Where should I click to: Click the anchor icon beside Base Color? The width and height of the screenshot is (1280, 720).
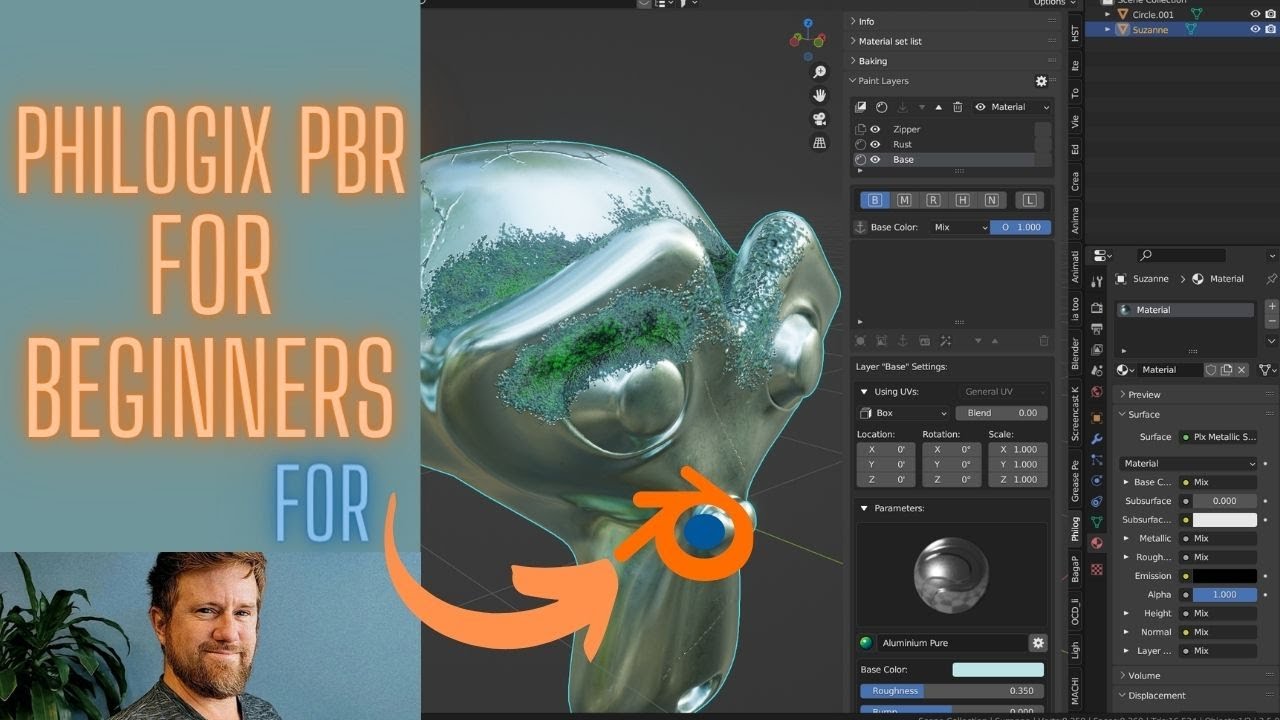pos(859,227)
